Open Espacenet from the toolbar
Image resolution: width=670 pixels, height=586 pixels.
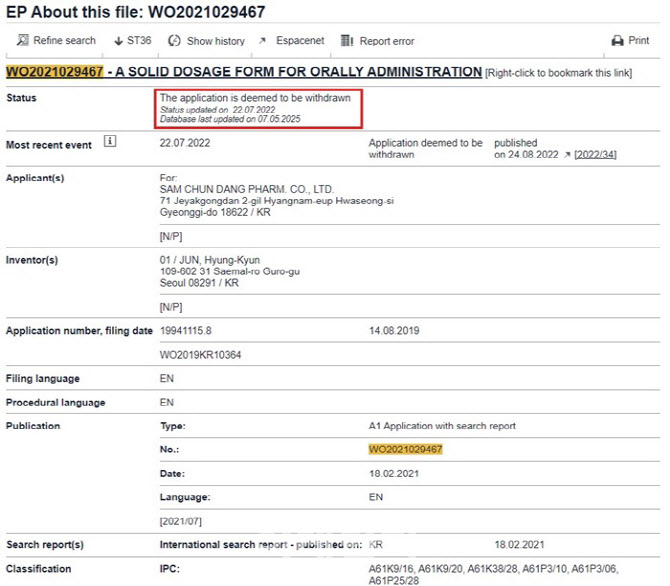300,41
